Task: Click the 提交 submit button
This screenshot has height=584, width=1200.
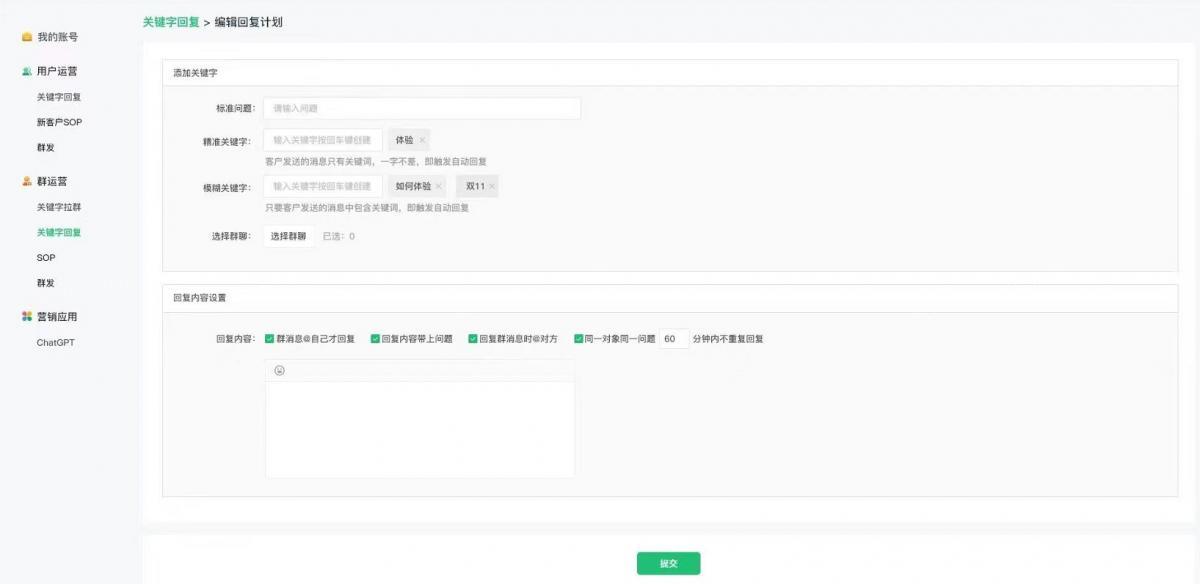Action: [x=669, y=563]
